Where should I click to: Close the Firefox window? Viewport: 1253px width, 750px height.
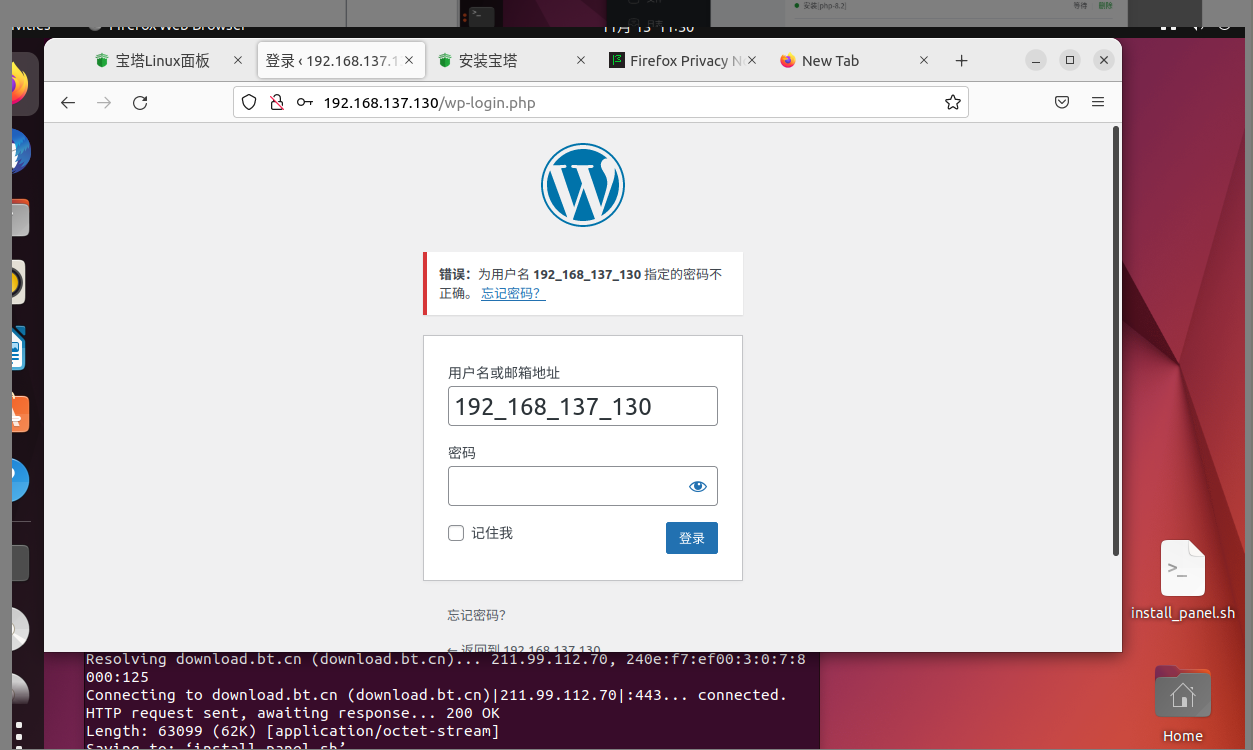pos(1103,61)
